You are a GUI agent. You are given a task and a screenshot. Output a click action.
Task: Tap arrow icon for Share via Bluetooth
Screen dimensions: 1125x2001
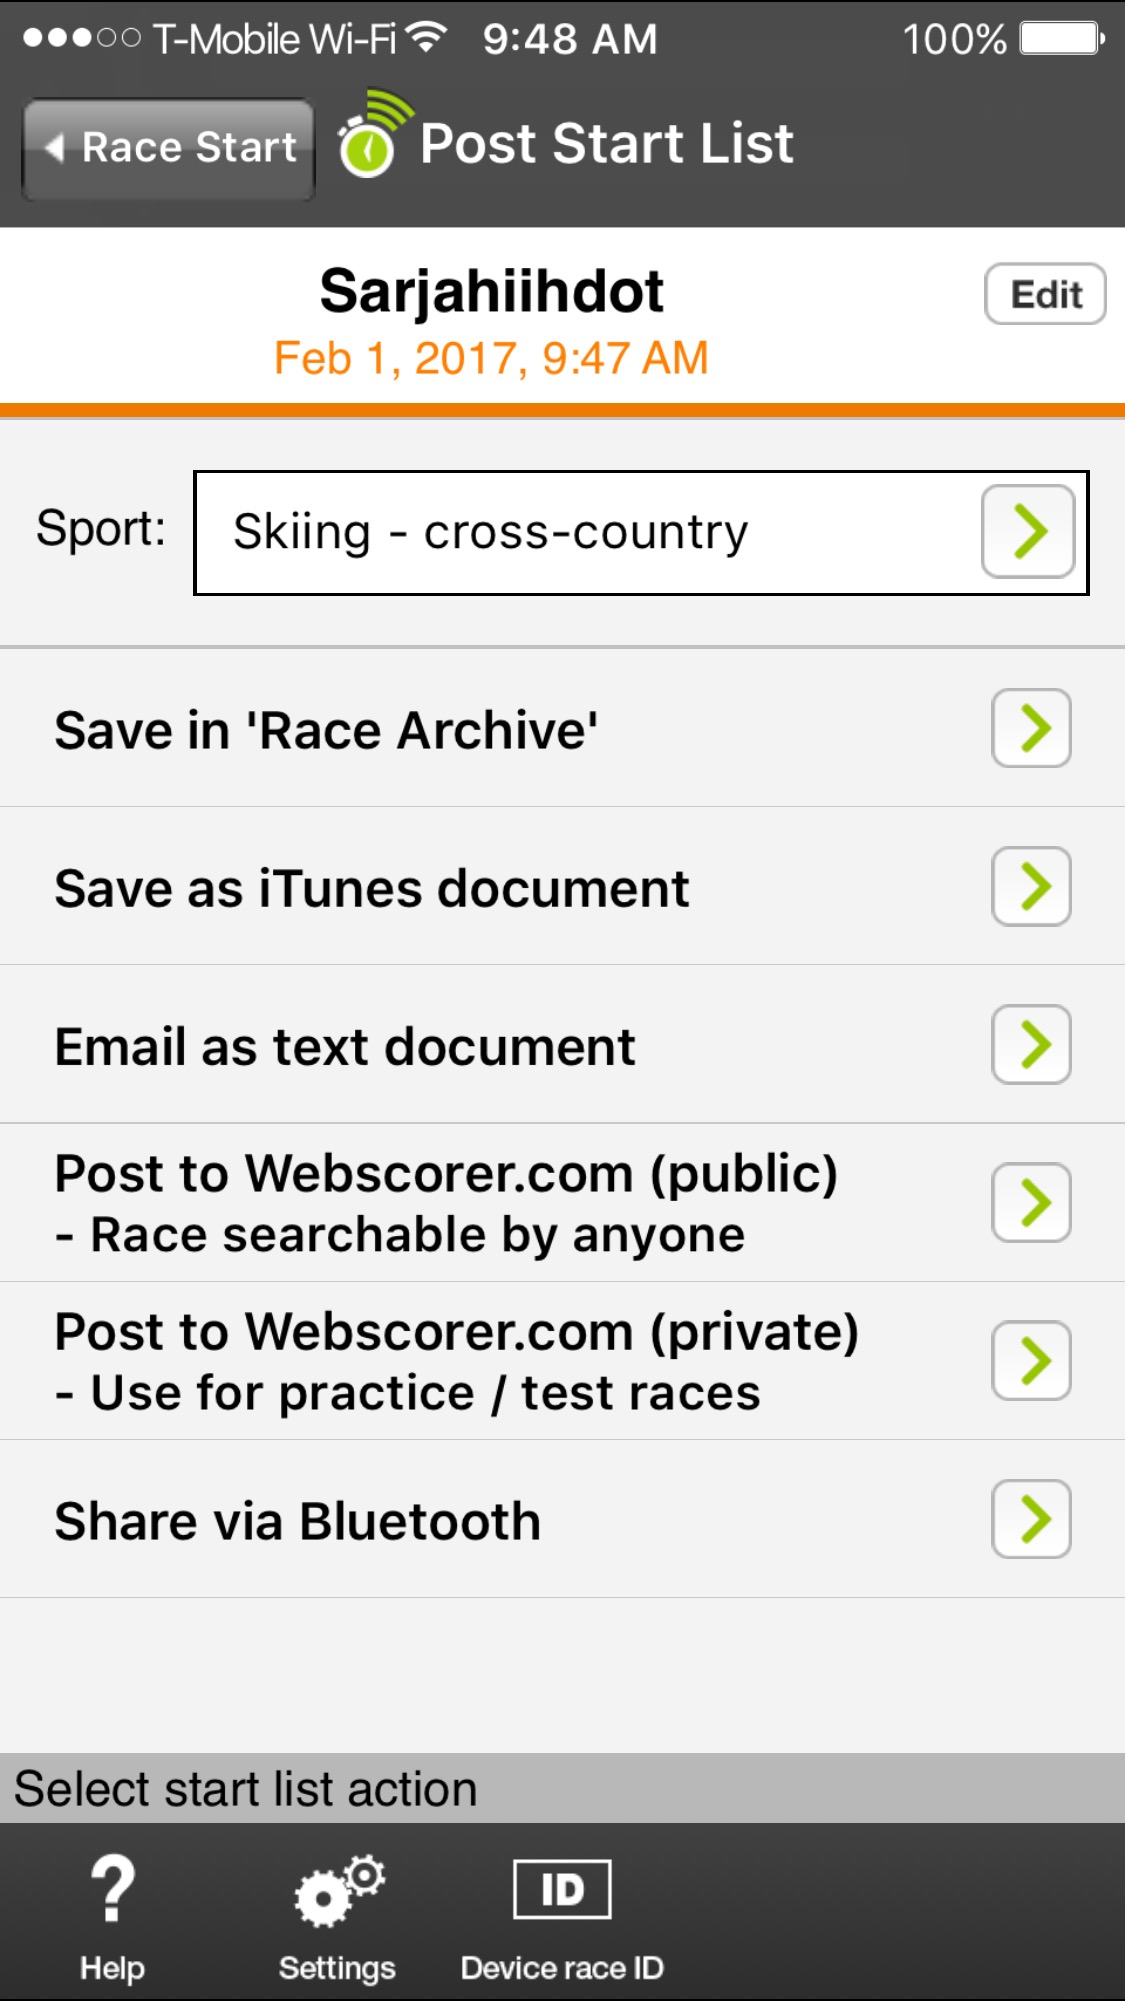coord(1031,1519)
